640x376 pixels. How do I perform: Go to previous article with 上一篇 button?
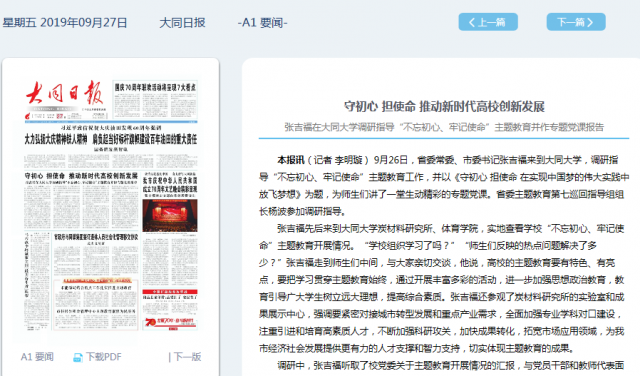click(488, 22)
